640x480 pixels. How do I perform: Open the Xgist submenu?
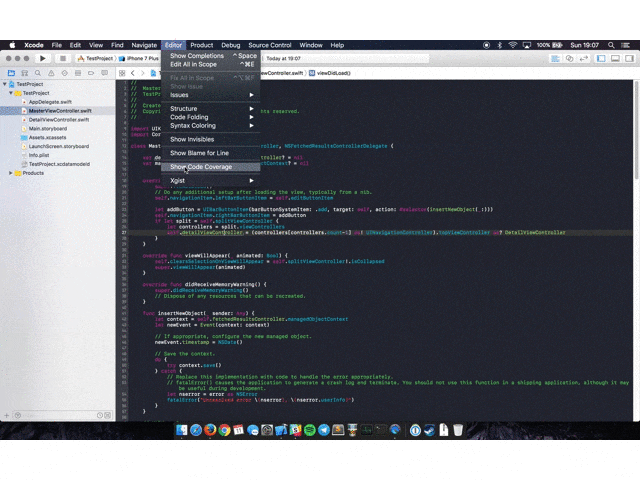pyautogui.click(x=211, y=180)
